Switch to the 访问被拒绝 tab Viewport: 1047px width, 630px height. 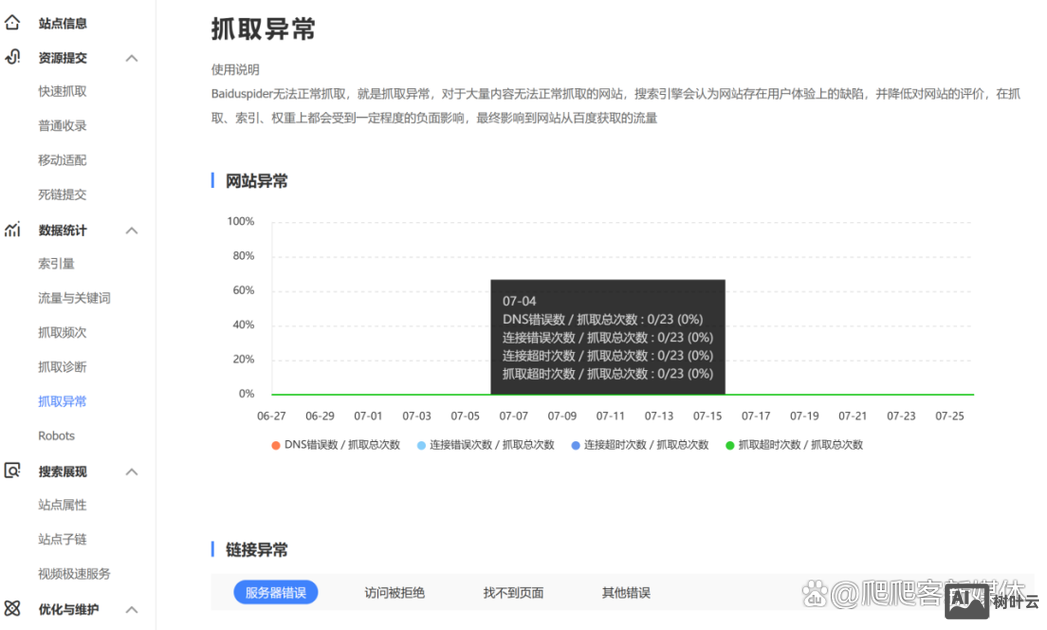(395, 592)
